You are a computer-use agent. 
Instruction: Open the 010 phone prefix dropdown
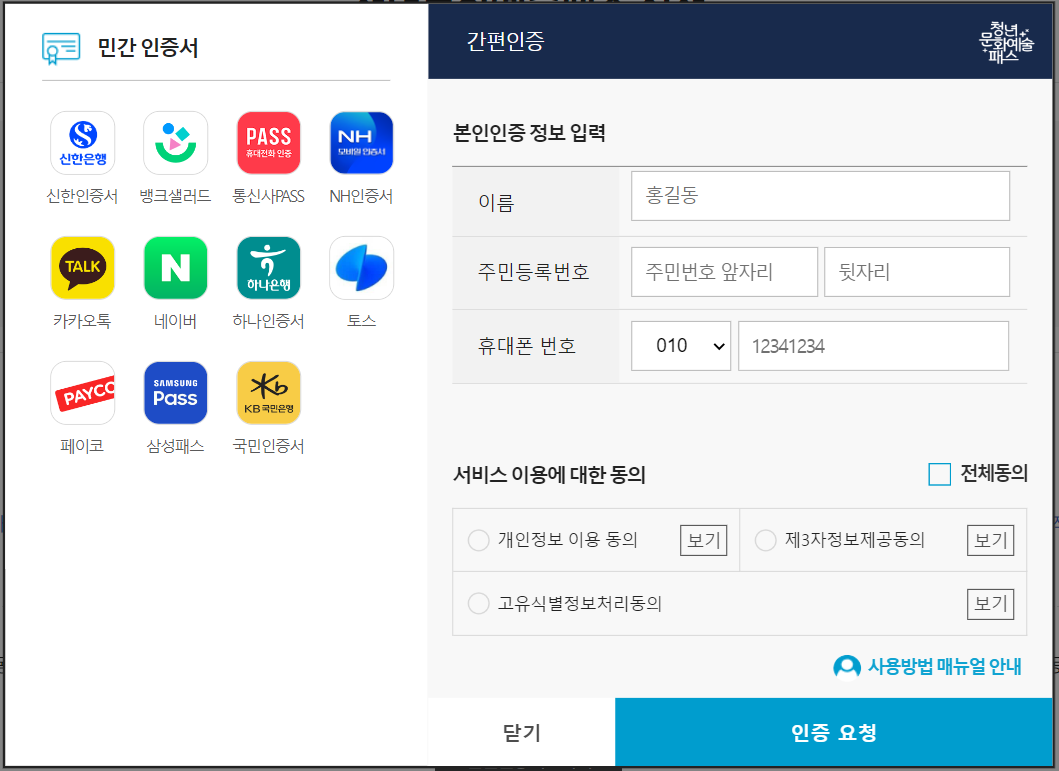click(681, 345)
